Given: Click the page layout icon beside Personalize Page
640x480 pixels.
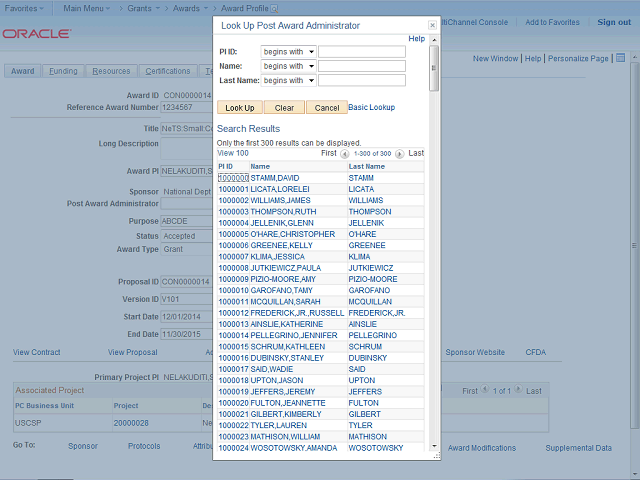Looking at the screenshot, I should click(620, 58).
